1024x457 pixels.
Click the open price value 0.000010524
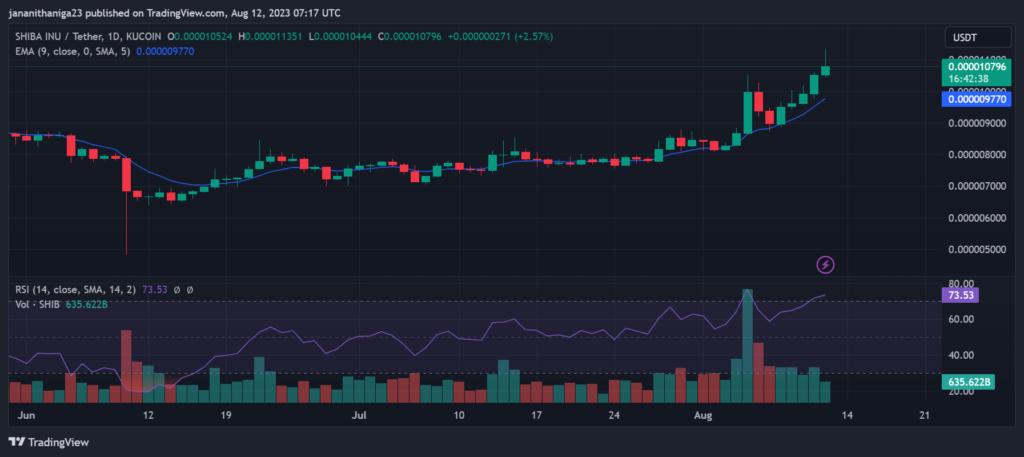pyautogui.click(x=203, y=37)
